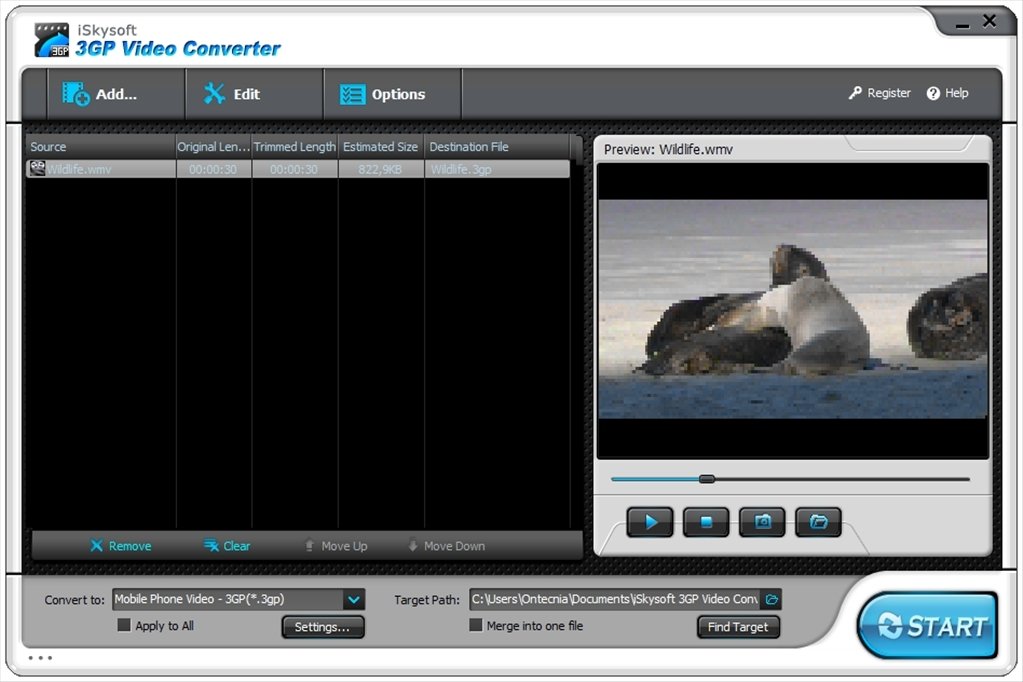
Task: Open the snapshot folder icon
Action: tap(818, 522)
